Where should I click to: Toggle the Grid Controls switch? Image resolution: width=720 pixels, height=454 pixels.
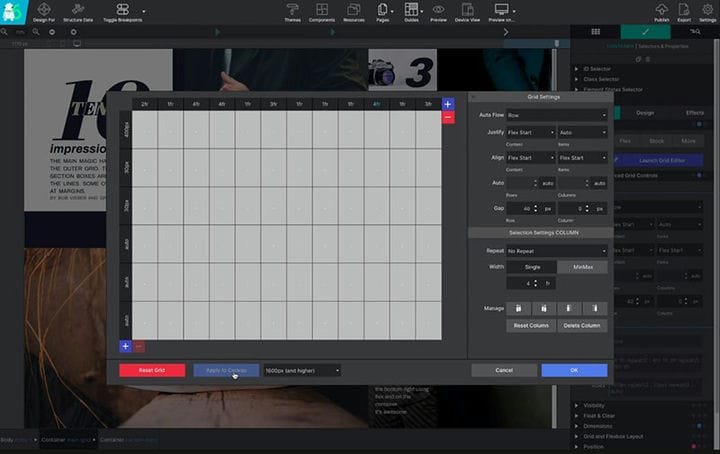click(x=699, y=175)
